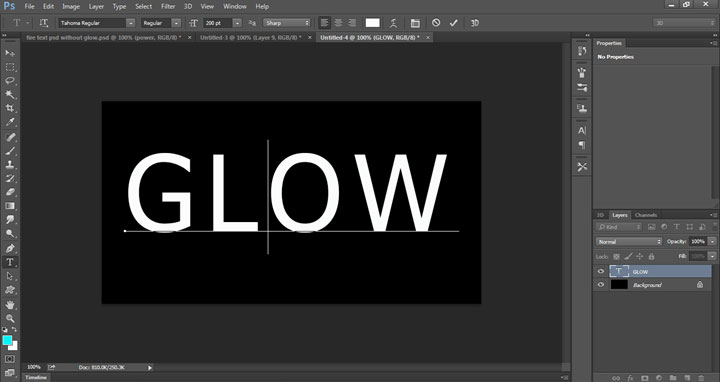The height and width of the screenshot is (382, 720).
Task: Open the Window menu
Action: click(235, 6)
